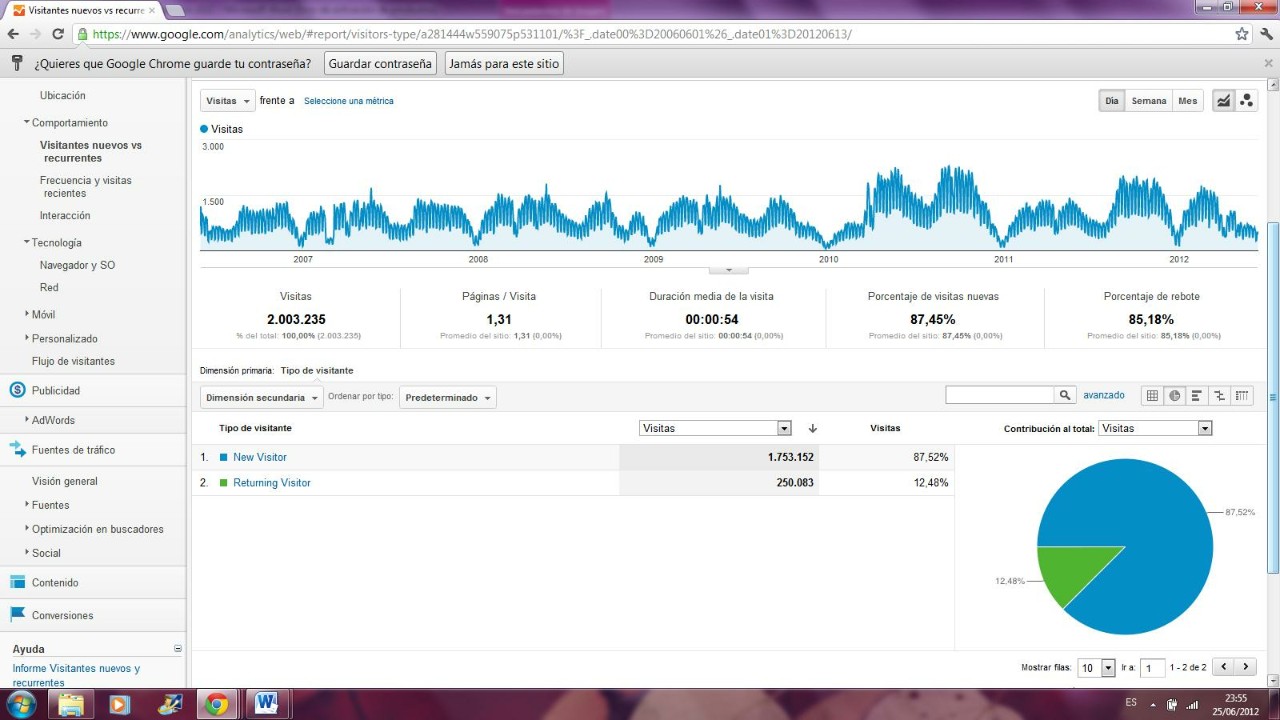Switch to the line chart view icon

1223,101
